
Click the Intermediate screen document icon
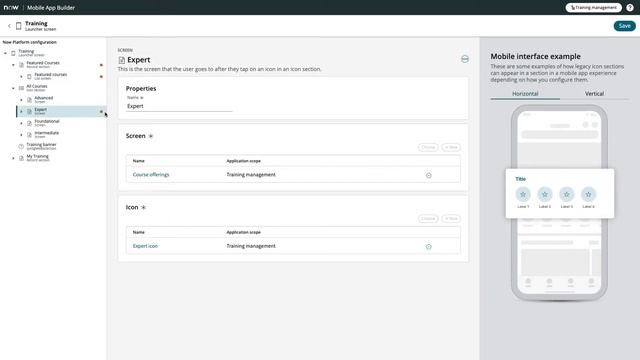[x=29, y=135]
